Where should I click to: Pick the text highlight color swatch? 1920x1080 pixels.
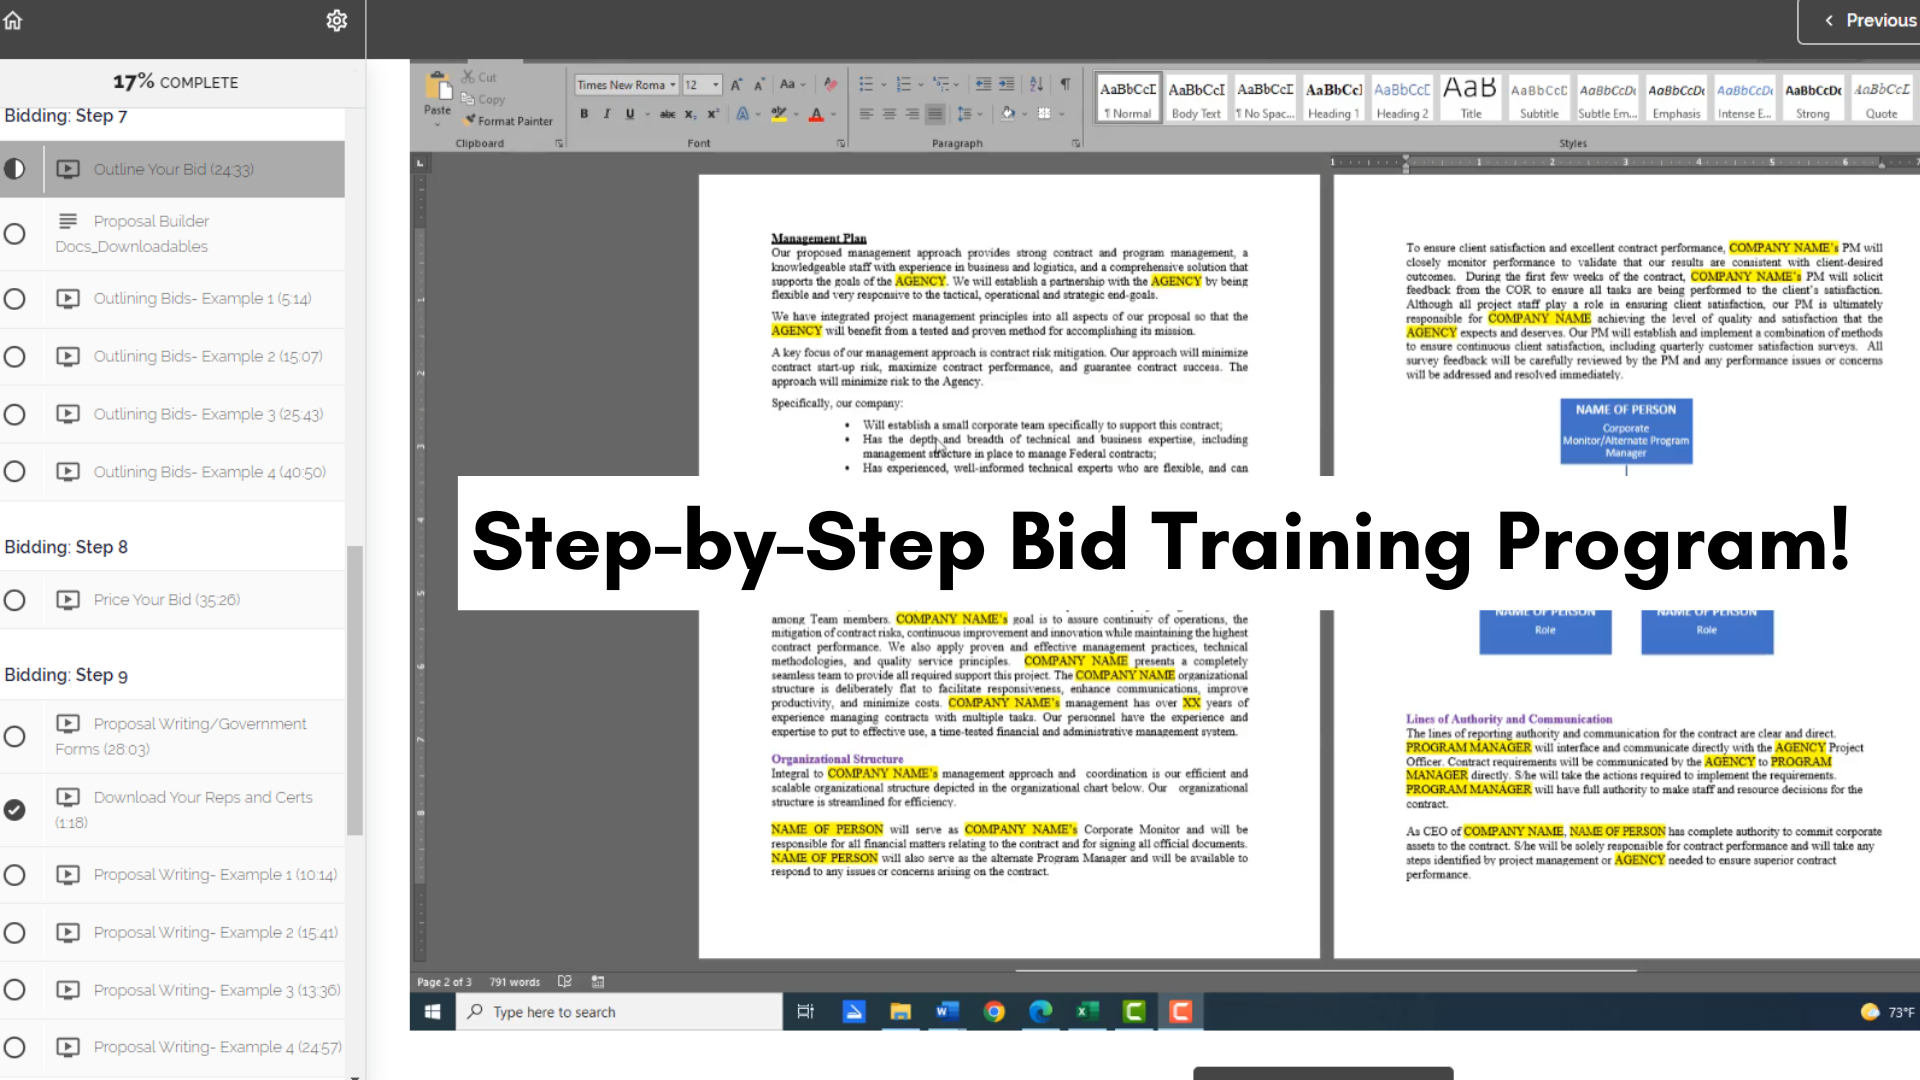pyautogui.click(x=778, y=114)
